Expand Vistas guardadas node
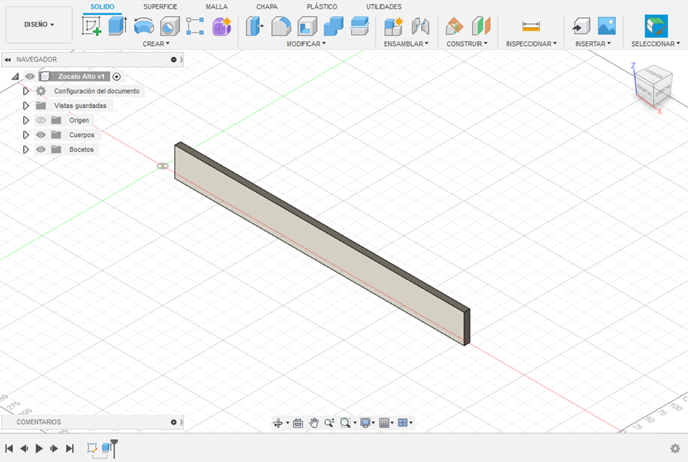 [x=26, y=106]
